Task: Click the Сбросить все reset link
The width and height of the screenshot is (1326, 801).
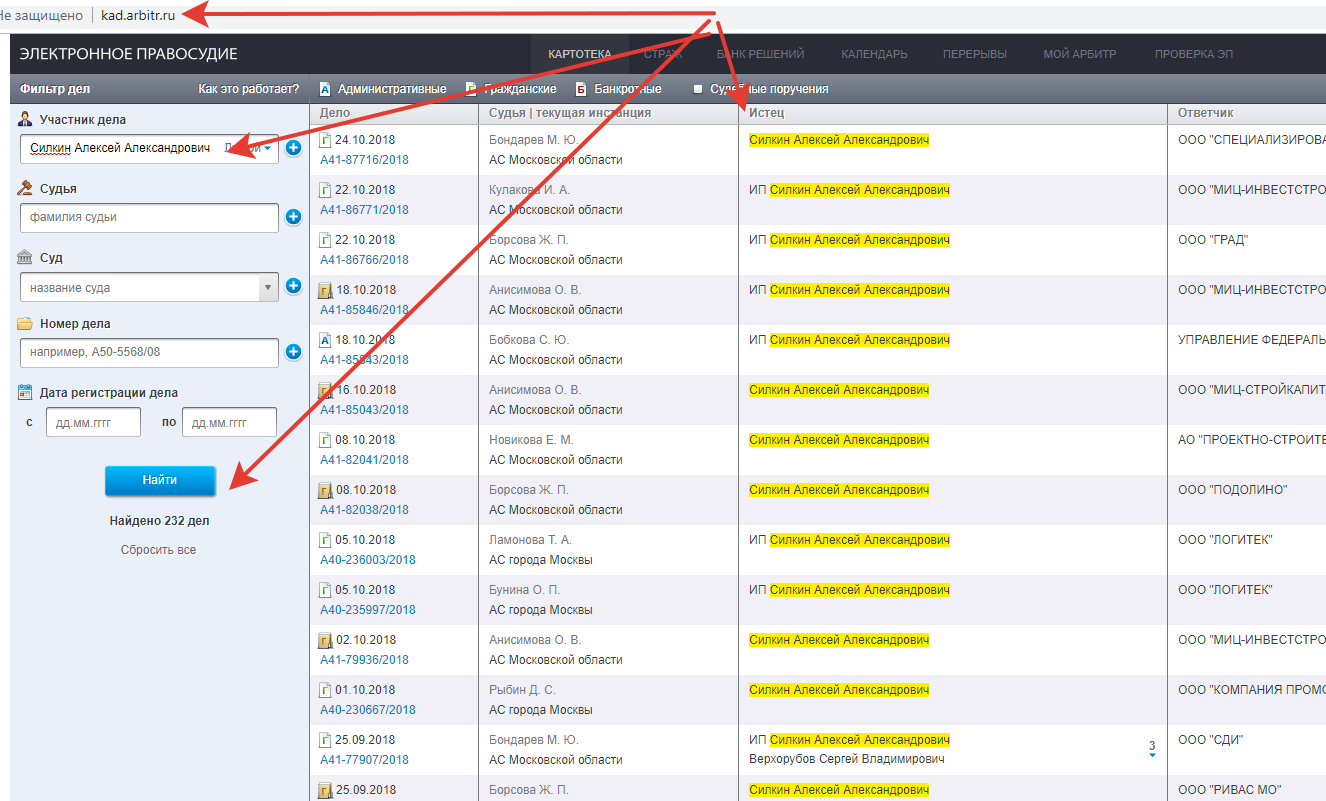Action: (x=159, y=550)
